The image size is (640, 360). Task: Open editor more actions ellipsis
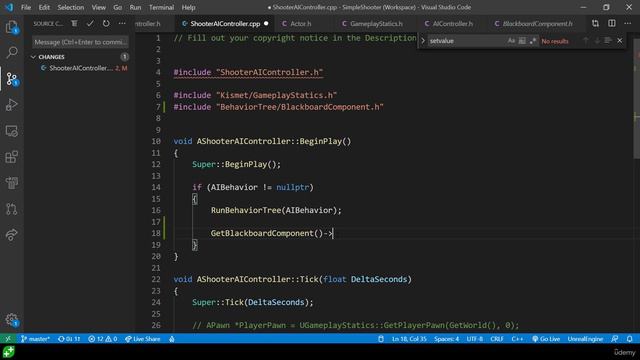(628, 24)
